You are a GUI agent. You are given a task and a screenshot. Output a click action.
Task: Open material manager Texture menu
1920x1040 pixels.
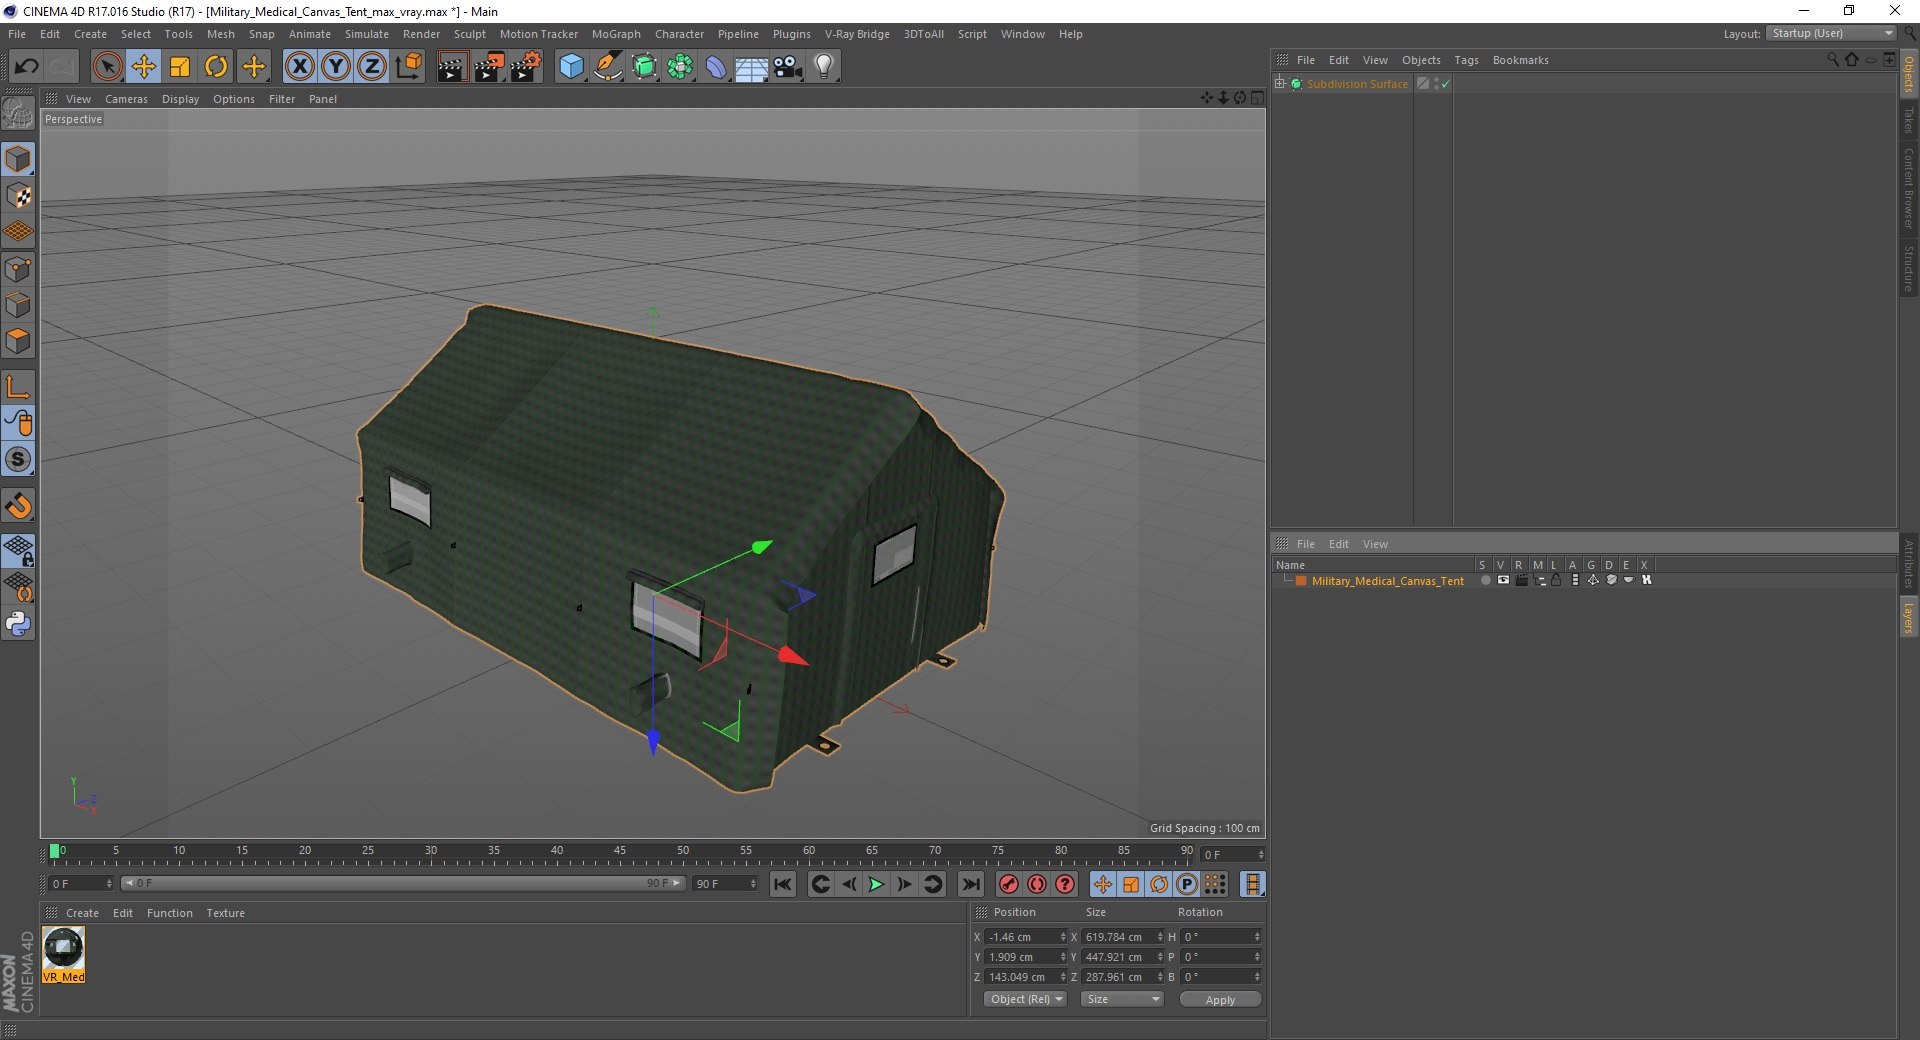point(225,913)
